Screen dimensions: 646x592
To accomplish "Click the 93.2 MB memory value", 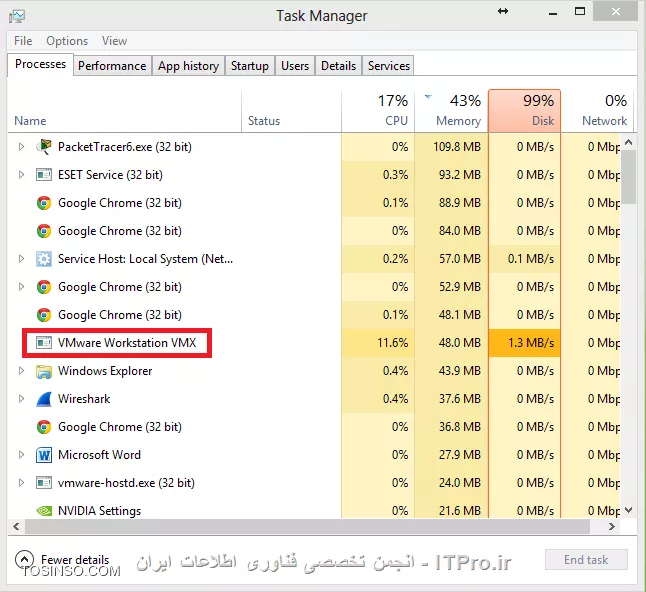I will (x=460, y=175).
